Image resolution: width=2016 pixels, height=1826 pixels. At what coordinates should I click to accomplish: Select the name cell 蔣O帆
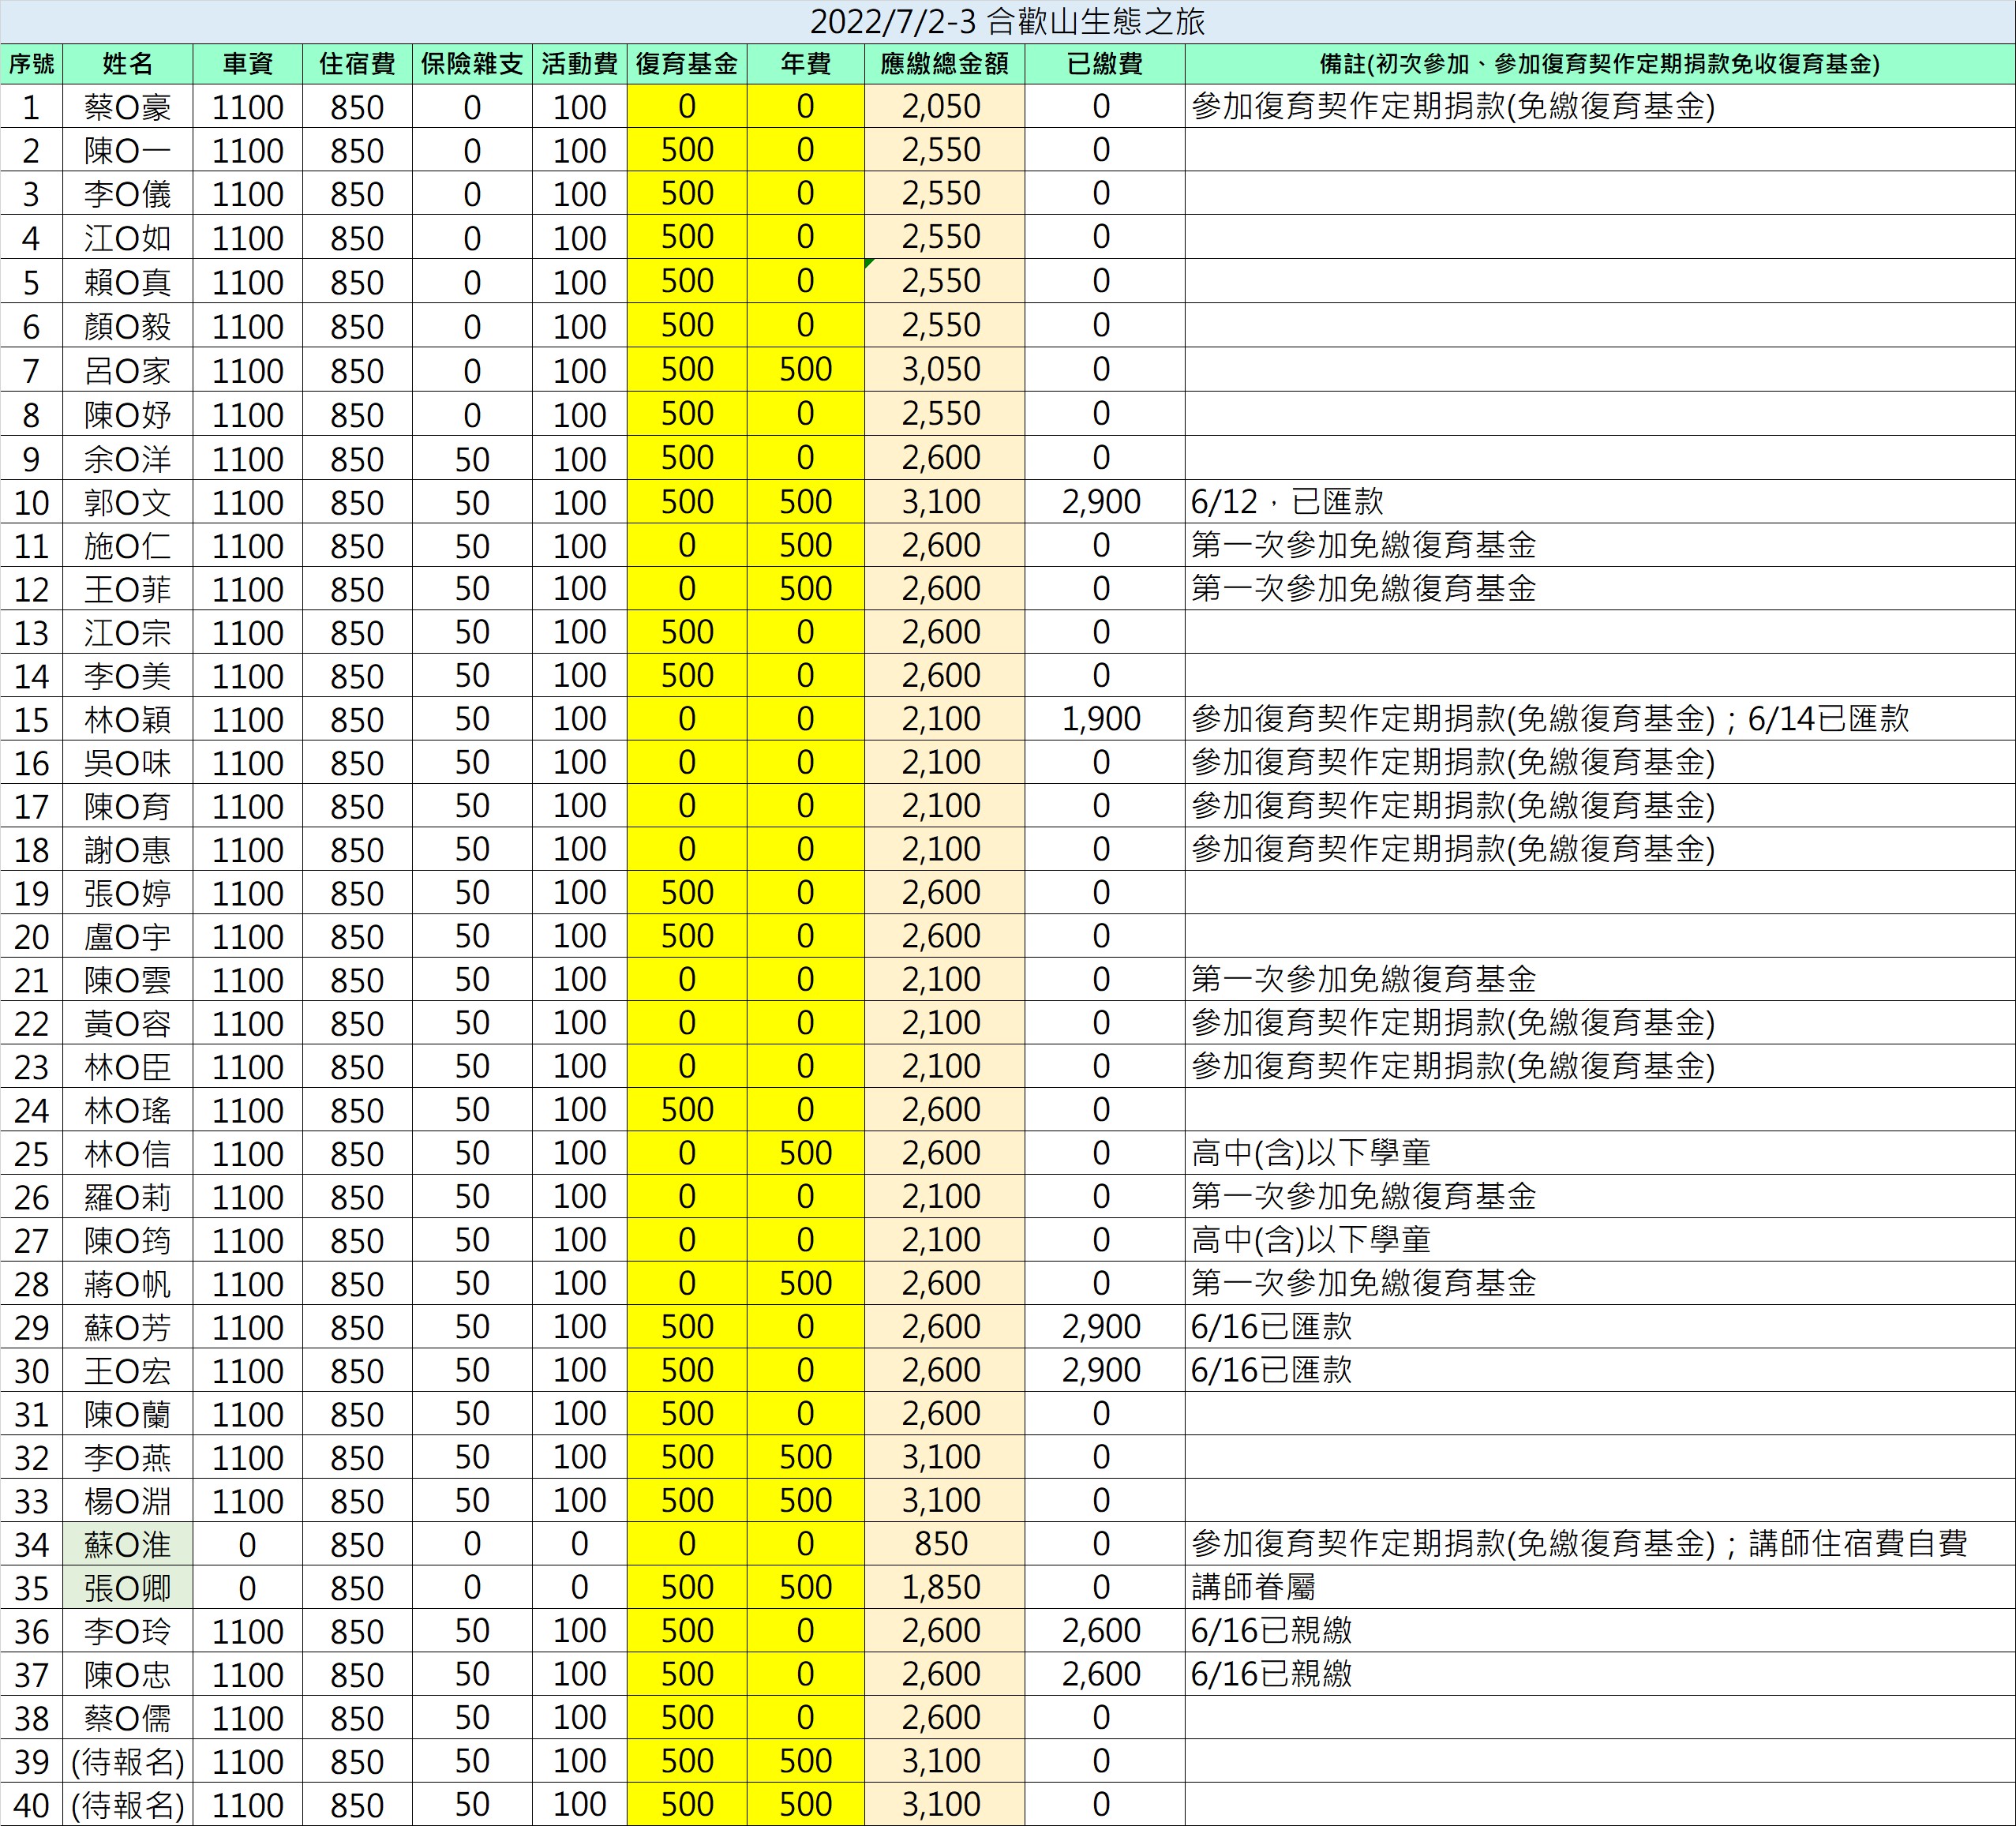[128, 1284]
